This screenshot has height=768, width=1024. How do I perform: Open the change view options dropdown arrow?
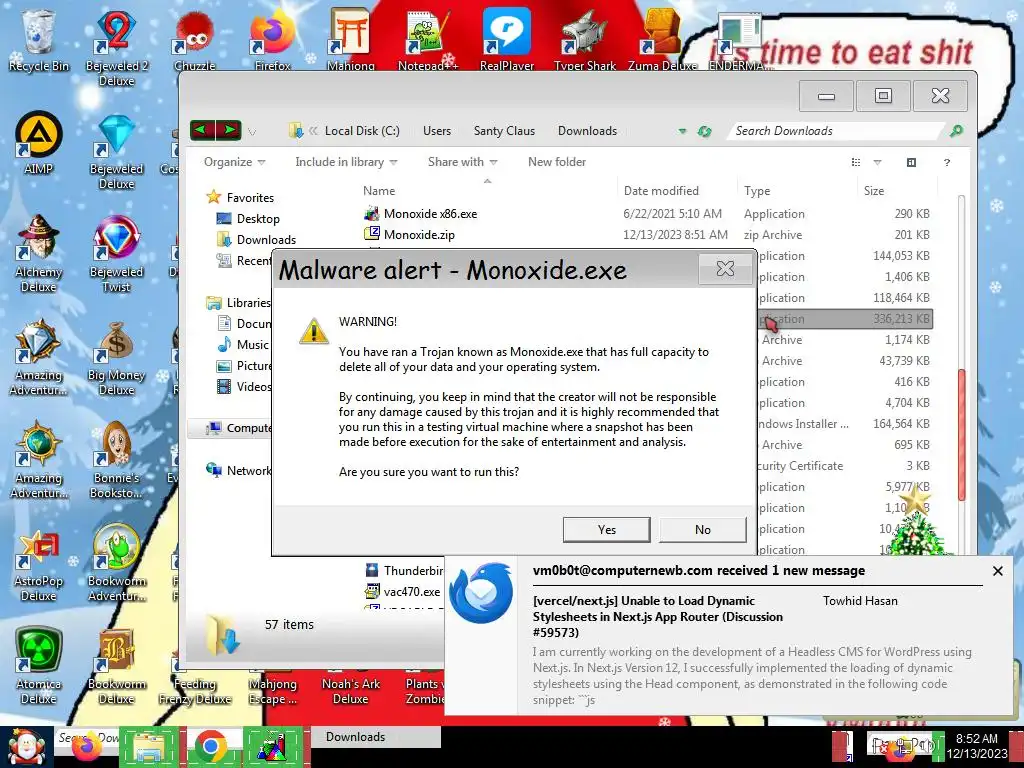tap(877, 163)
